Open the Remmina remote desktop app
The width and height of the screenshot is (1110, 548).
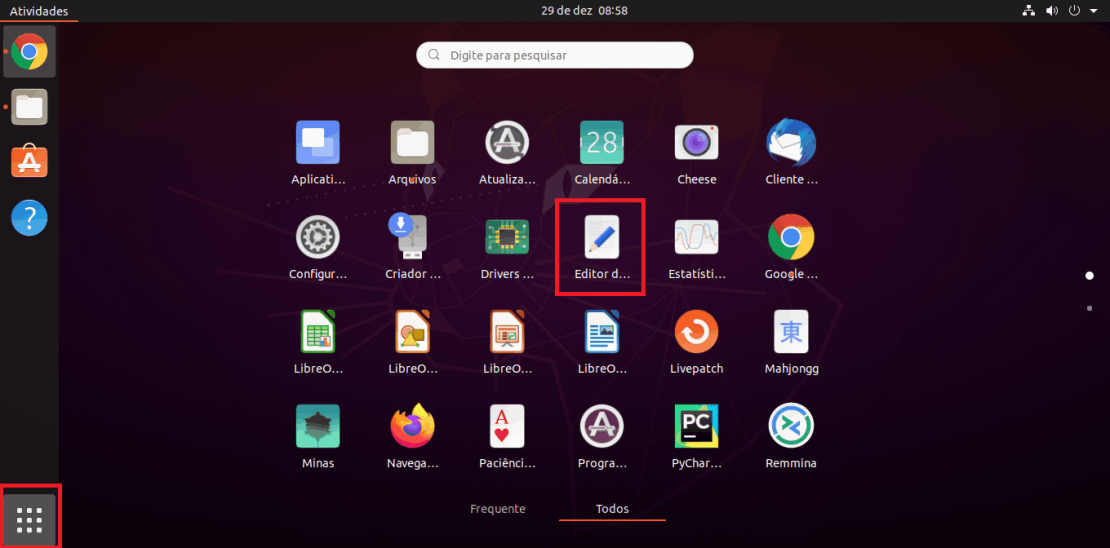click(791, 426)
